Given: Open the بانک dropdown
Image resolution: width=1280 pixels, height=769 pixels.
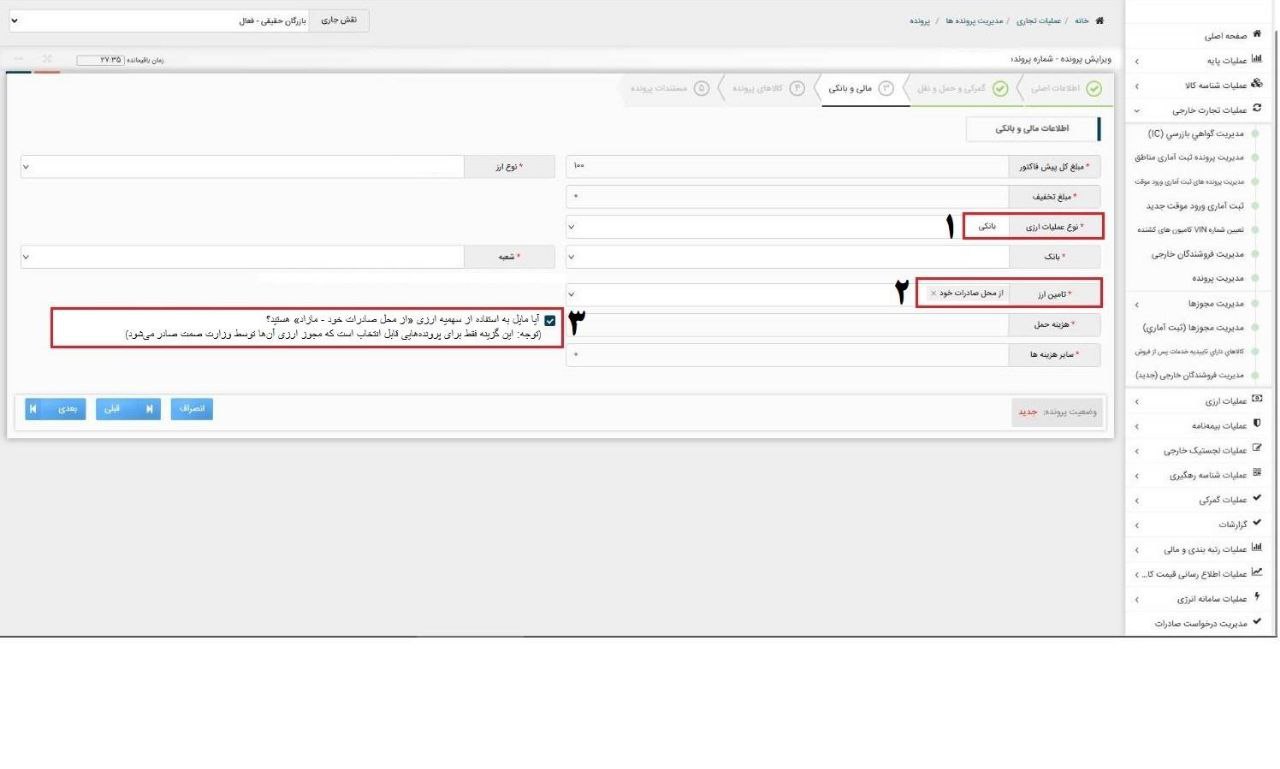Looking at the screenshot, I should click(x=785, y=257).
